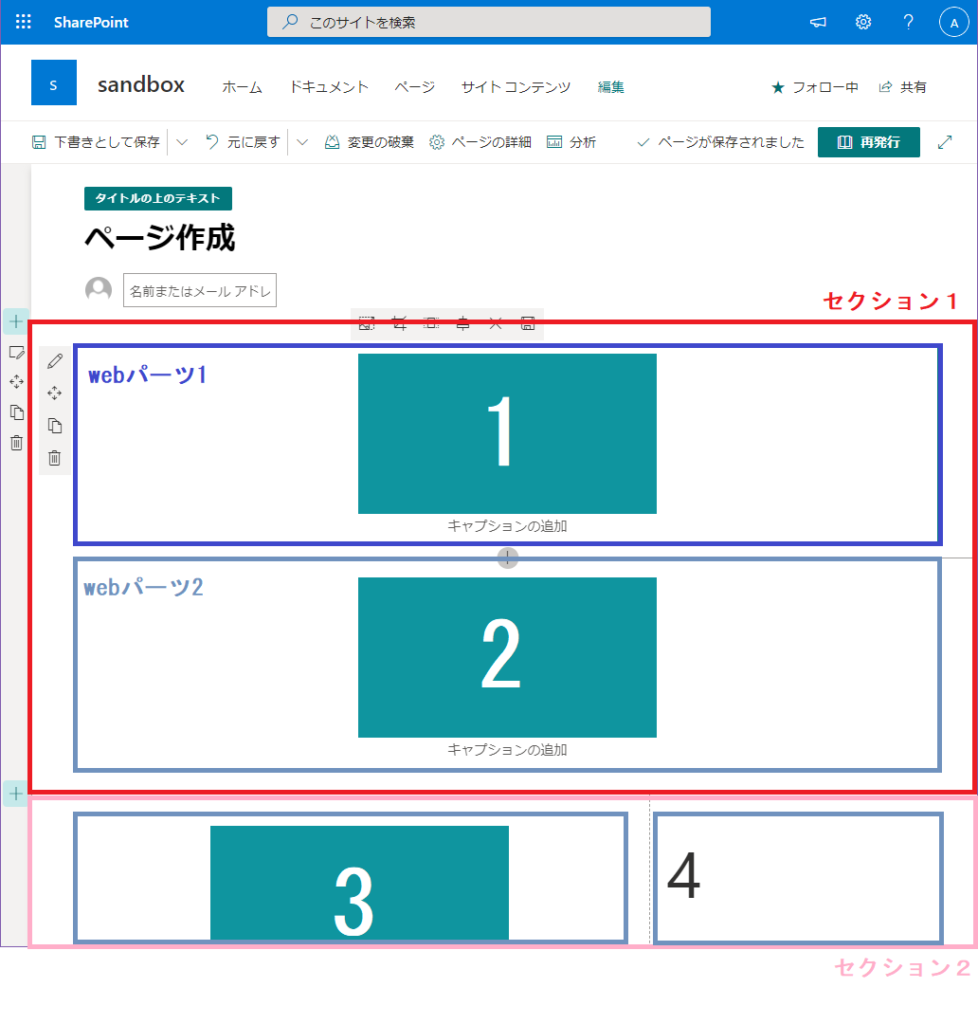Image resolution: width=978 pixels, height=1024 pixels.
Task: Click the ページ作成 page title
Action: point(160,238)
